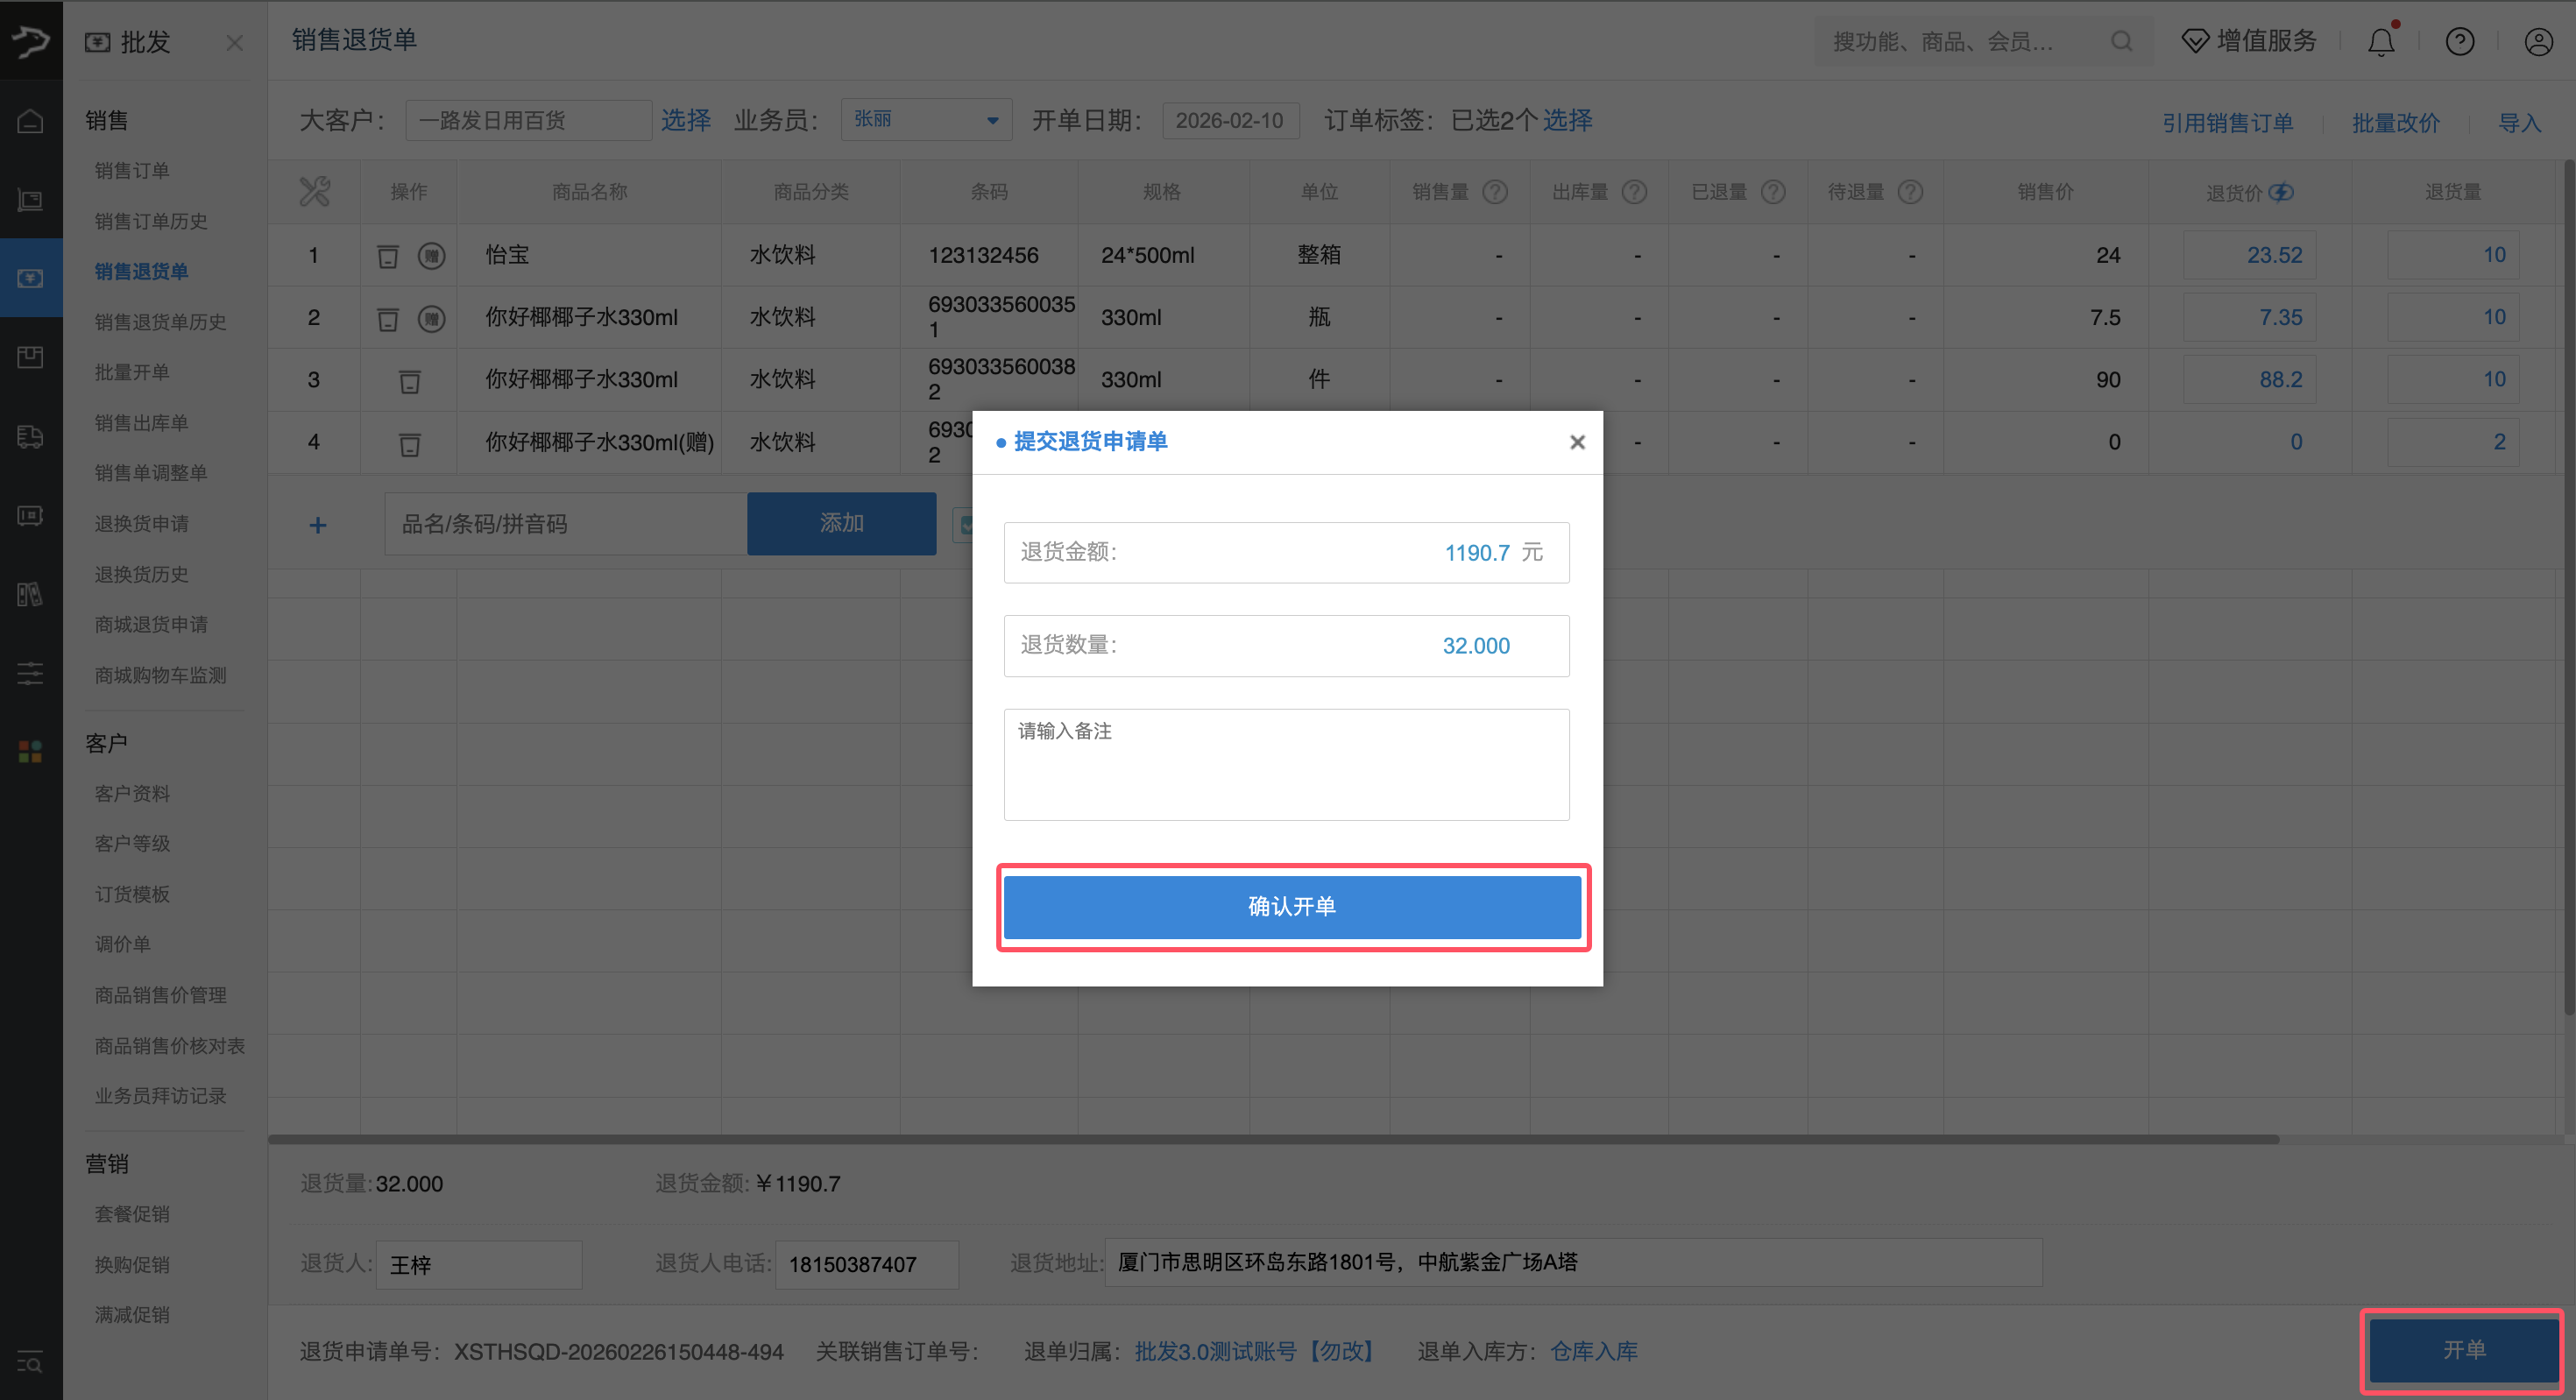Toggle the green checkbox beside the 添加 button
Image resolution: width=2576 pixels, height=1400 pixels.
(x=967, y=523)
